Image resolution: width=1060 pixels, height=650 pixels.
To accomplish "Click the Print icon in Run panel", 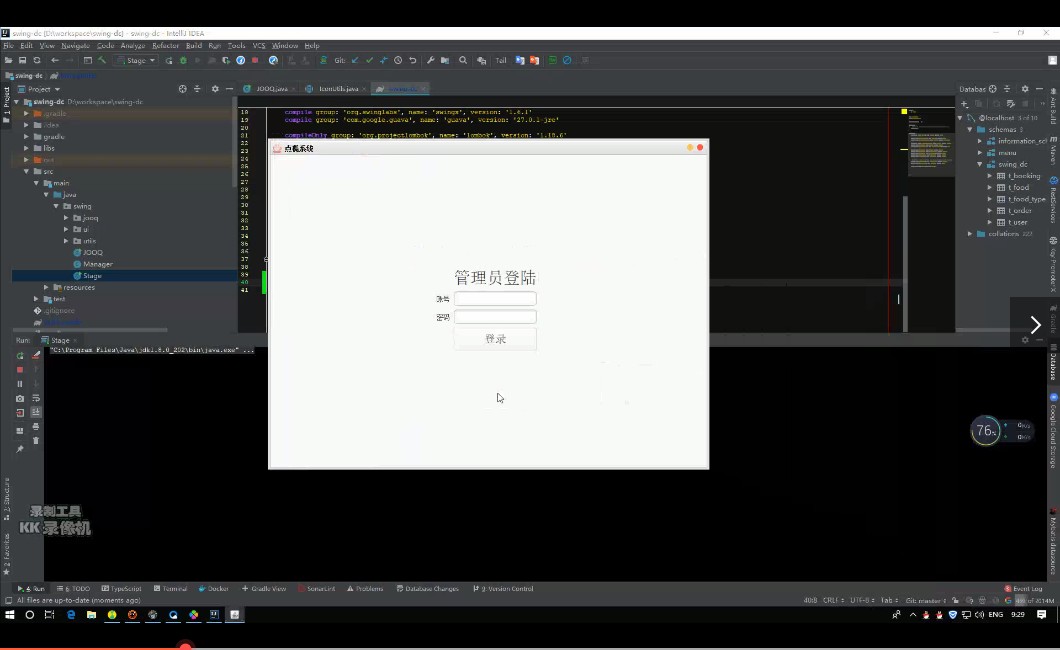I will [36, 426].
